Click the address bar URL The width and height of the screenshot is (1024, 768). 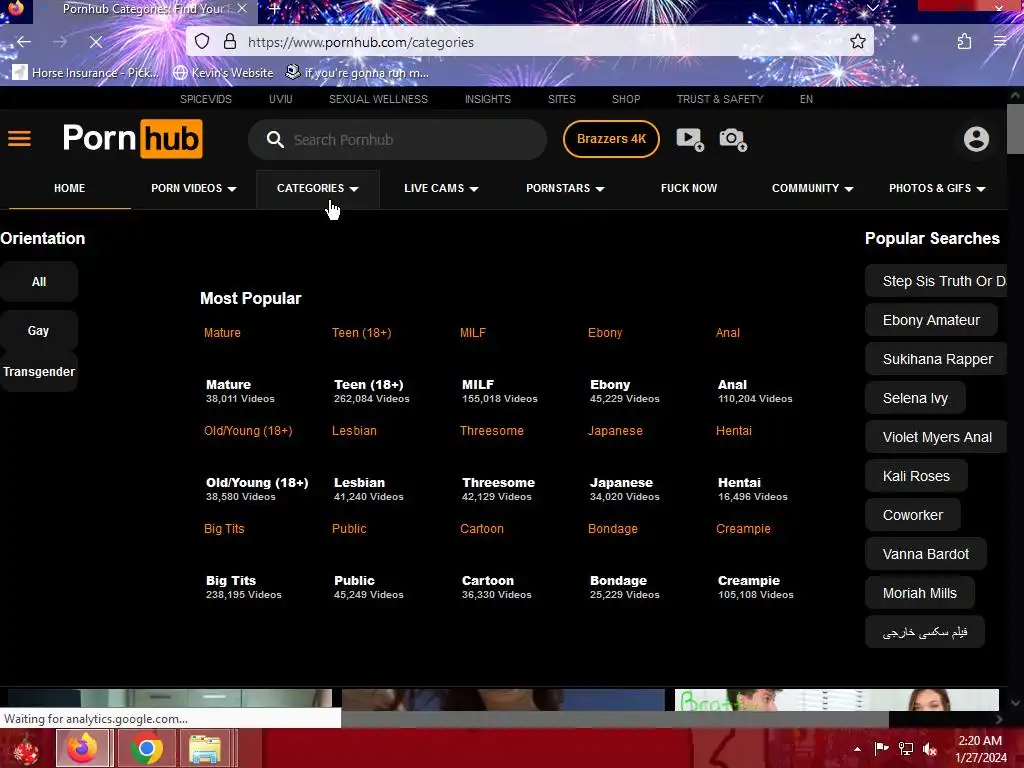[360, 42]
